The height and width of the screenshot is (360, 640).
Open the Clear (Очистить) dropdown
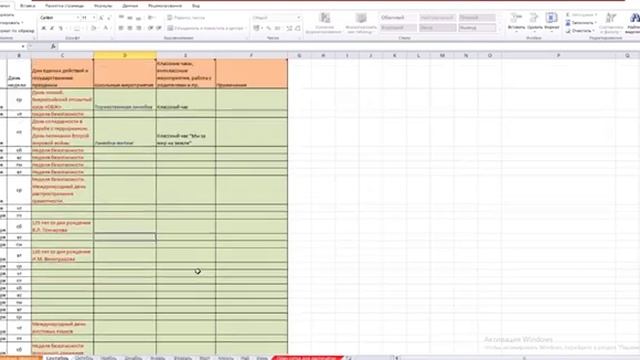pos(580,31)
